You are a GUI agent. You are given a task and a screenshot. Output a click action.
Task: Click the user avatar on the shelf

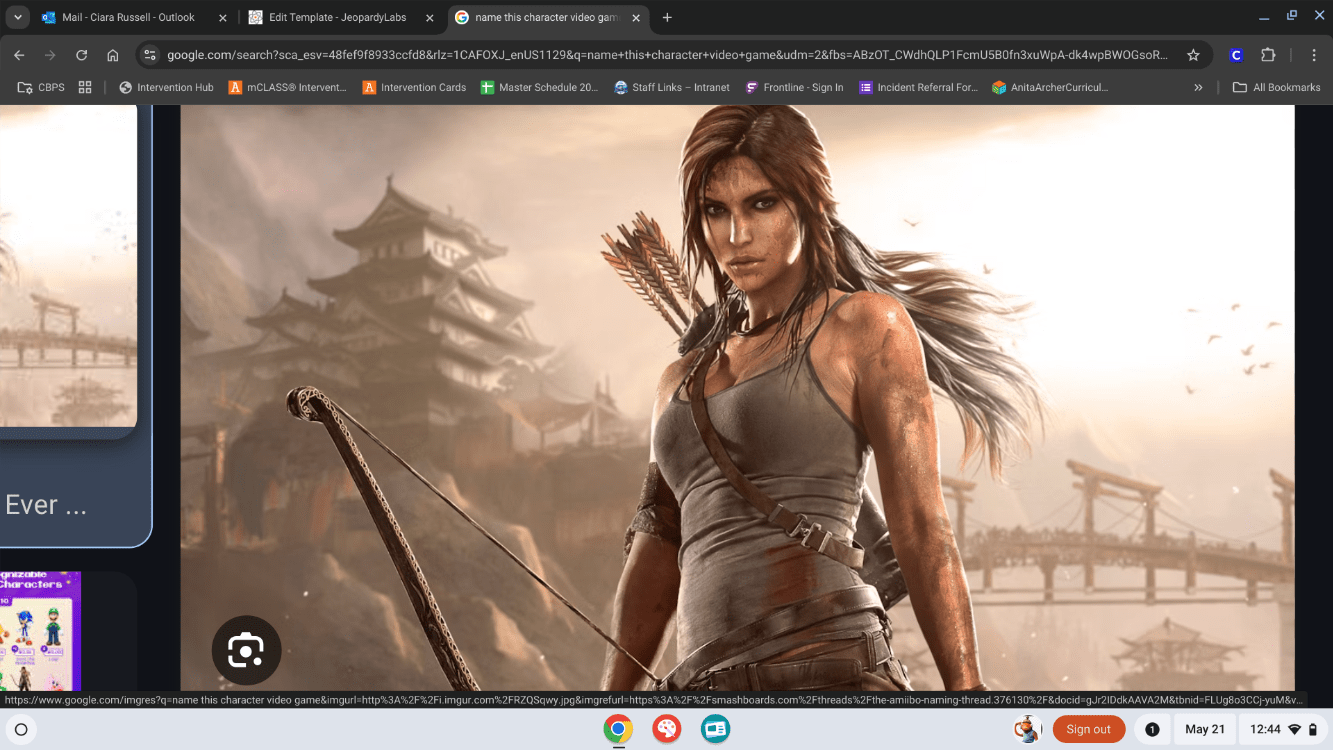[x=1027, y=729]
